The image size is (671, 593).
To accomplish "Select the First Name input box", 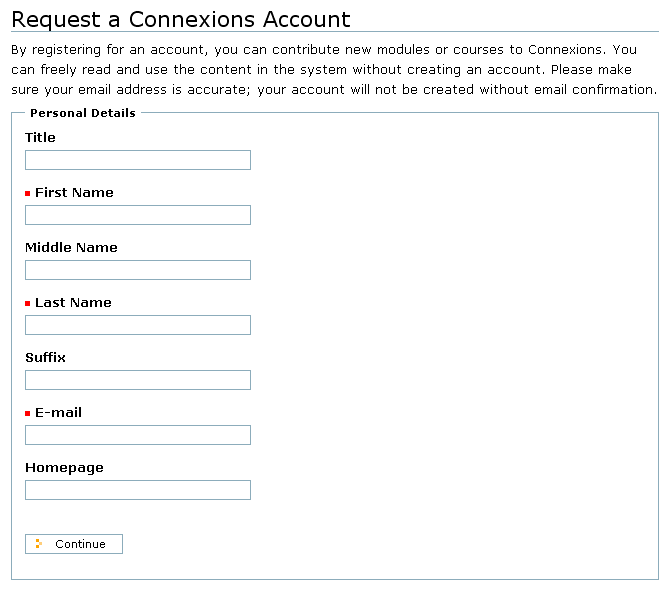I will click(138, 215).
